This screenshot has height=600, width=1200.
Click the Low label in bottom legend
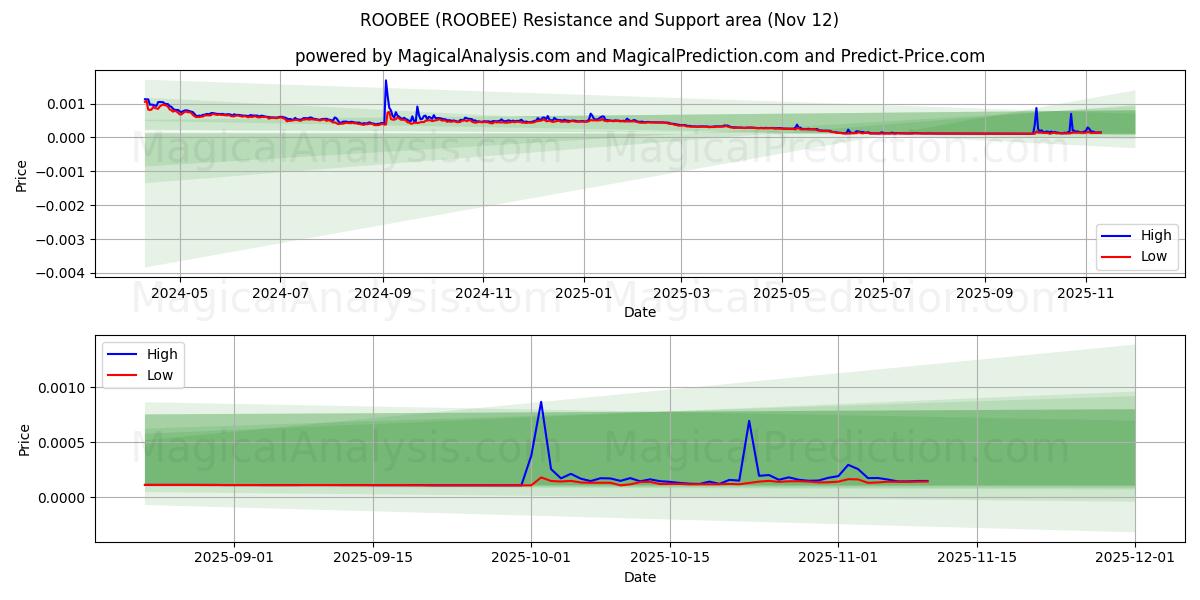point(161,374)
